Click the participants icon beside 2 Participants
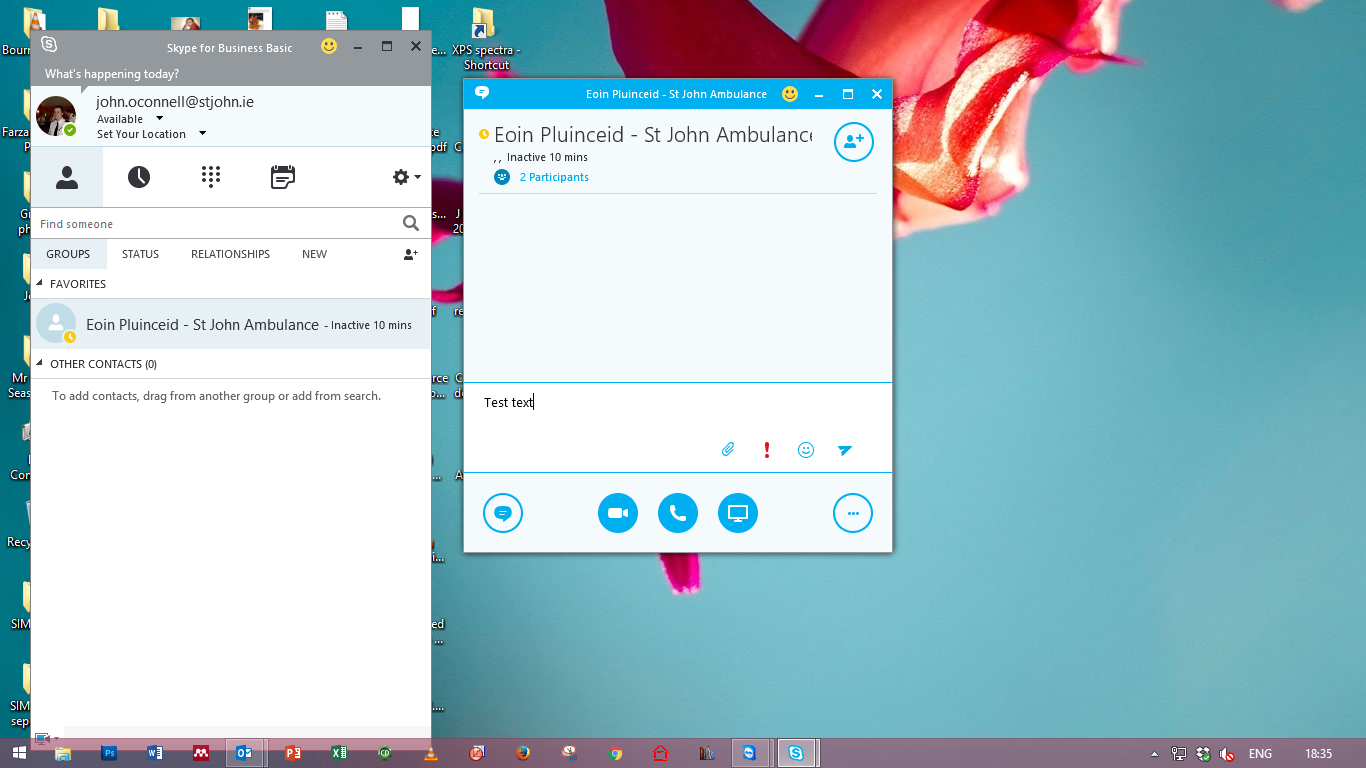The width and height of the screenshot is (1366, 768). pyautogui.click(x=502, y=177)
